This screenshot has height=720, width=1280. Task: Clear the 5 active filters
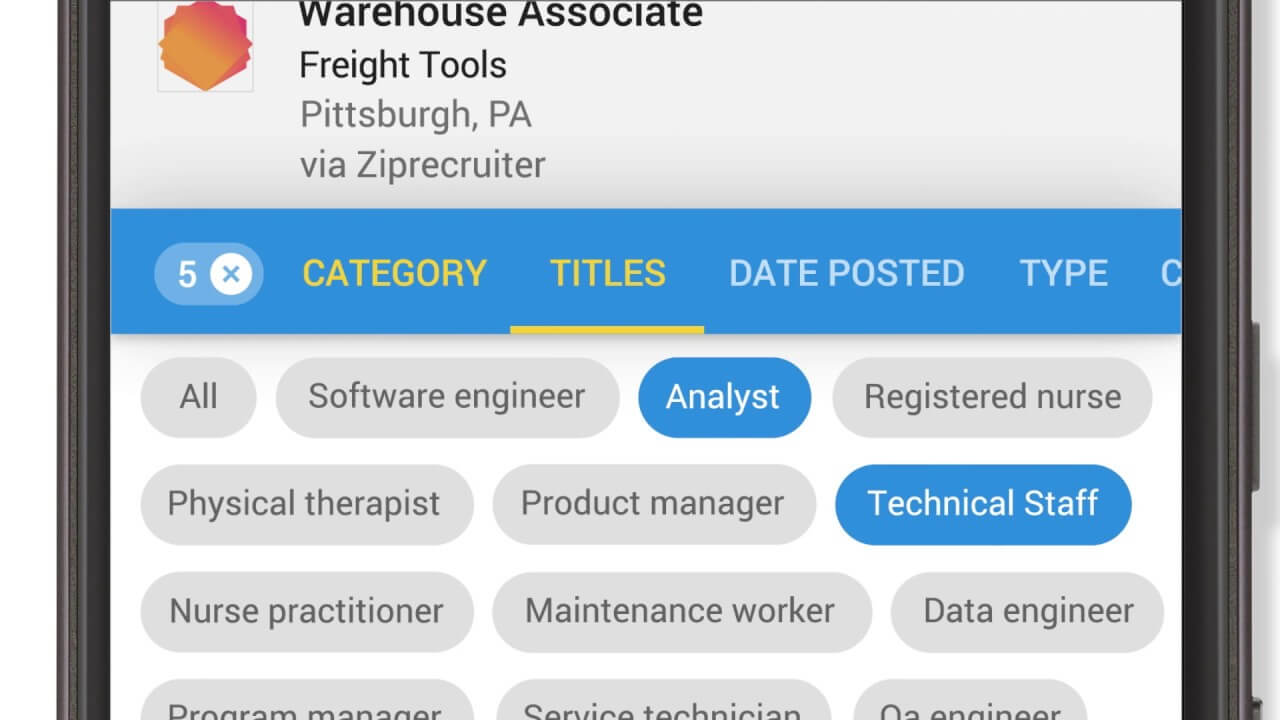click(x=230, y=273)
